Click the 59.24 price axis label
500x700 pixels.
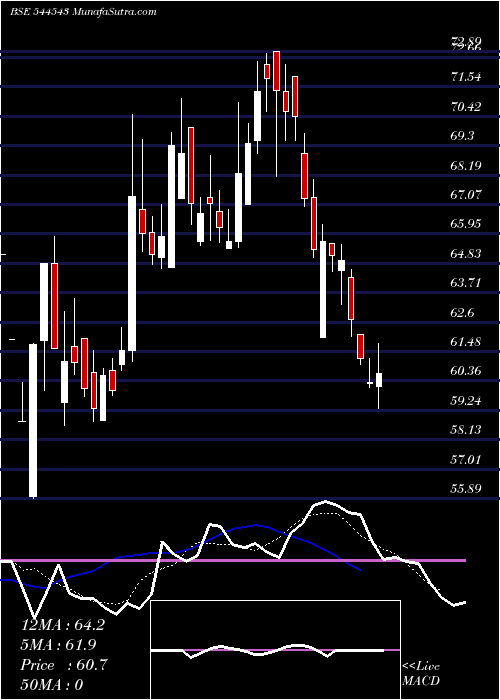pos(467,400)
